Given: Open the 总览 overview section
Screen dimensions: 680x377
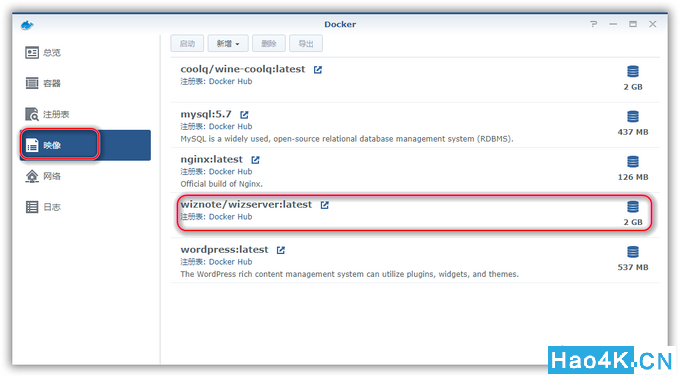Looking at the screenshot, I should coord(85,52).
